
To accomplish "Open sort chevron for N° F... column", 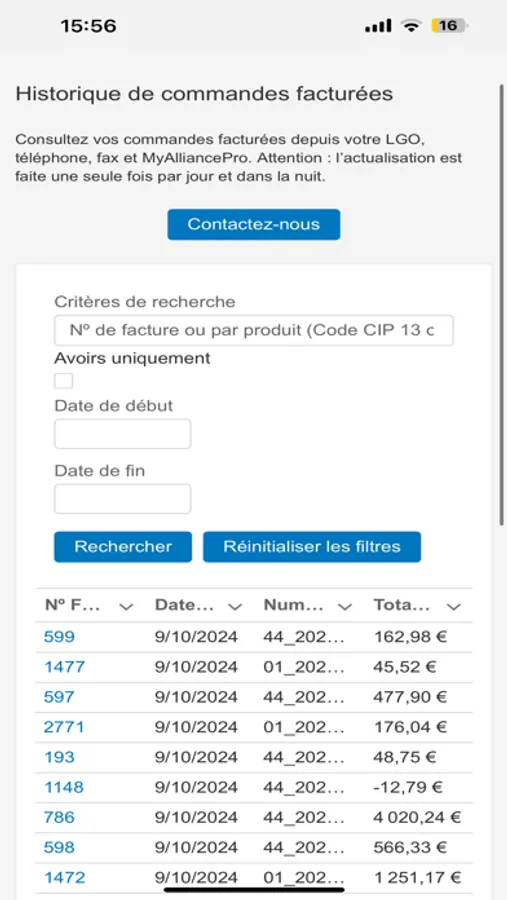I will click(x=126, y=607).
